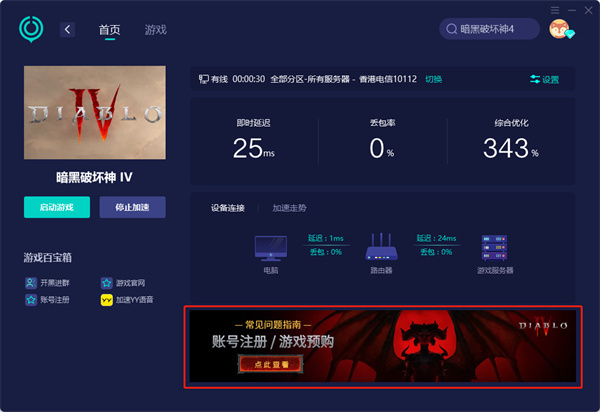Click the 点此查看 banner button
The width and height of the screenshot is (600, 412).
pos(271,364)
